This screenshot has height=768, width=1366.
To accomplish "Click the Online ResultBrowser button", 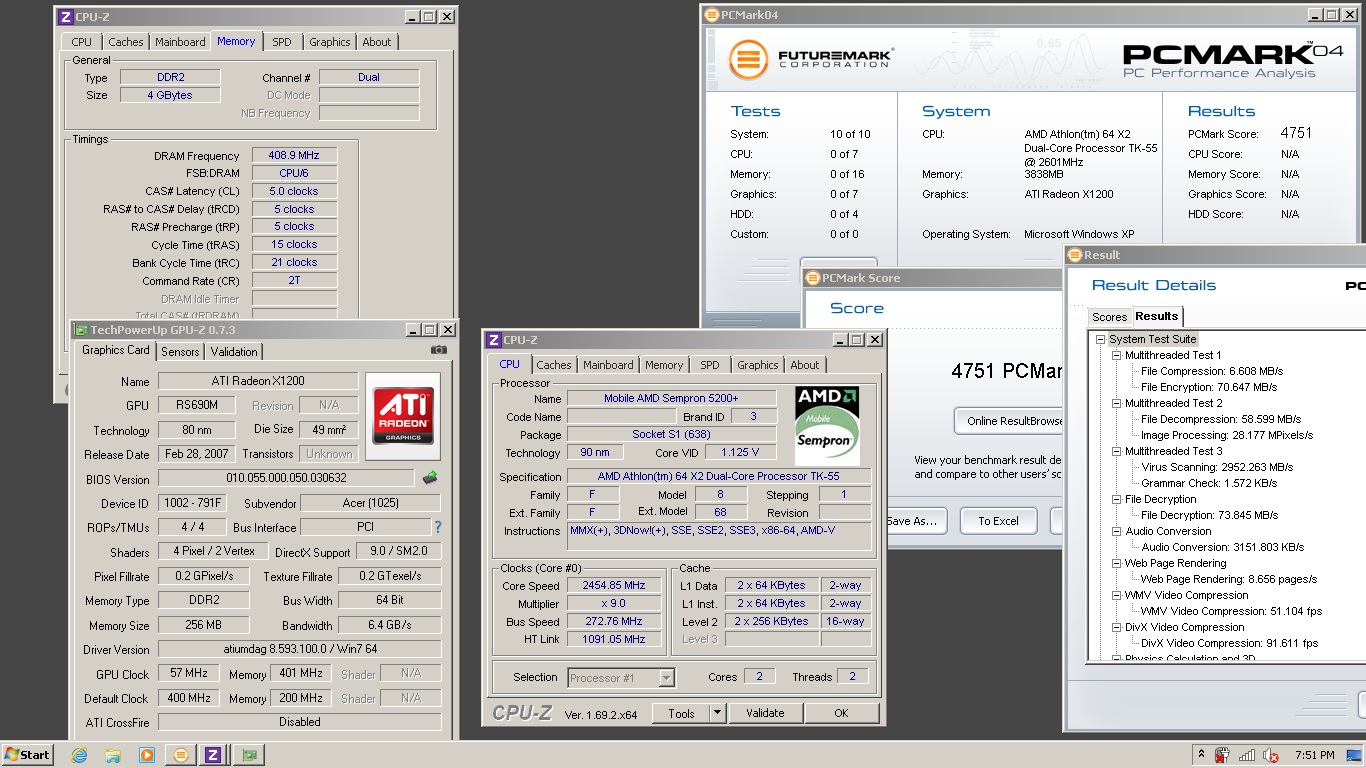I will pos(1009,421).
